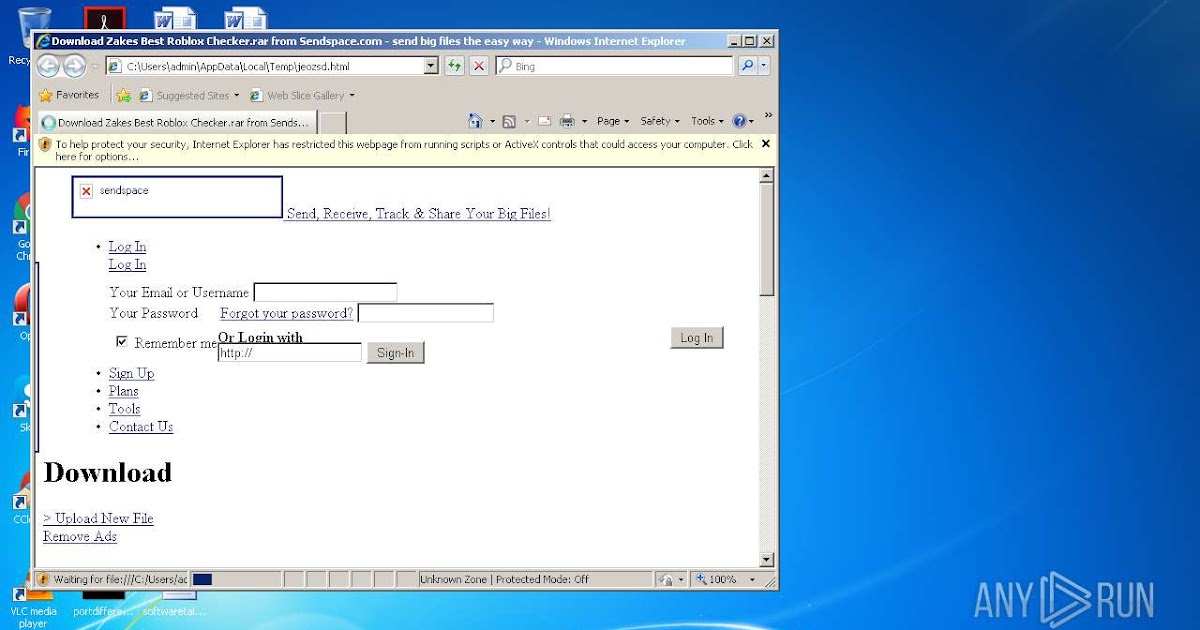
Task: Click the Upload New File link
Action: pyautogui.click(x=98, y=518)
